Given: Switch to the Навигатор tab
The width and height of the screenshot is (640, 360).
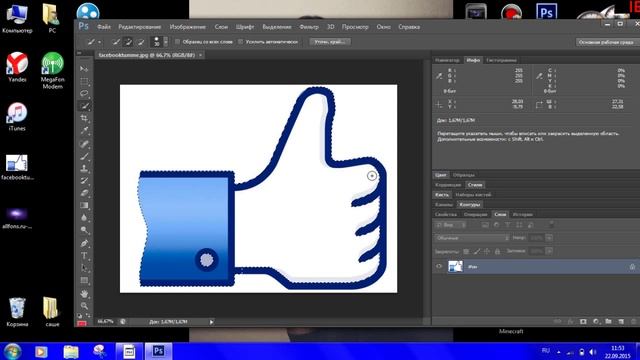Looking at the screenshot, I should 447,60.
